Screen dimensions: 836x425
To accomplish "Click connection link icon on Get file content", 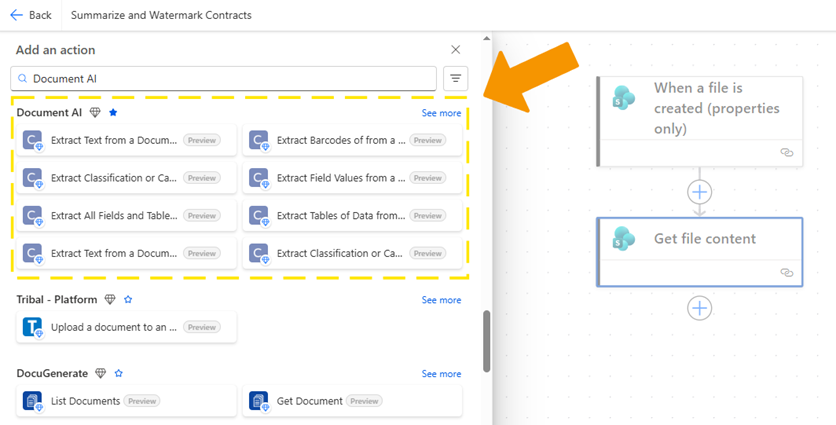I will click(786, 272).
